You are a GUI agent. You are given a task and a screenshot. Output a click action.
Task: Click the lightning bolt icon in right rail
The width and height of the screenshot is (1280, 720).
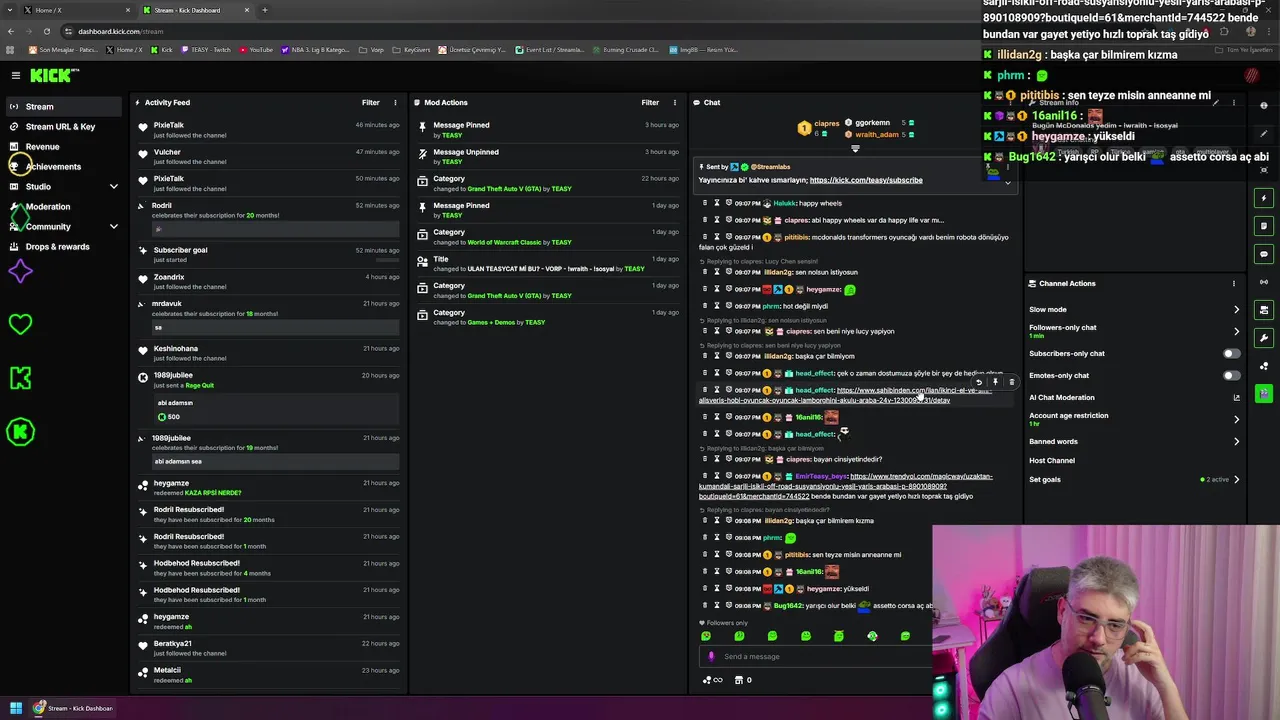[x=1264, y=198]
